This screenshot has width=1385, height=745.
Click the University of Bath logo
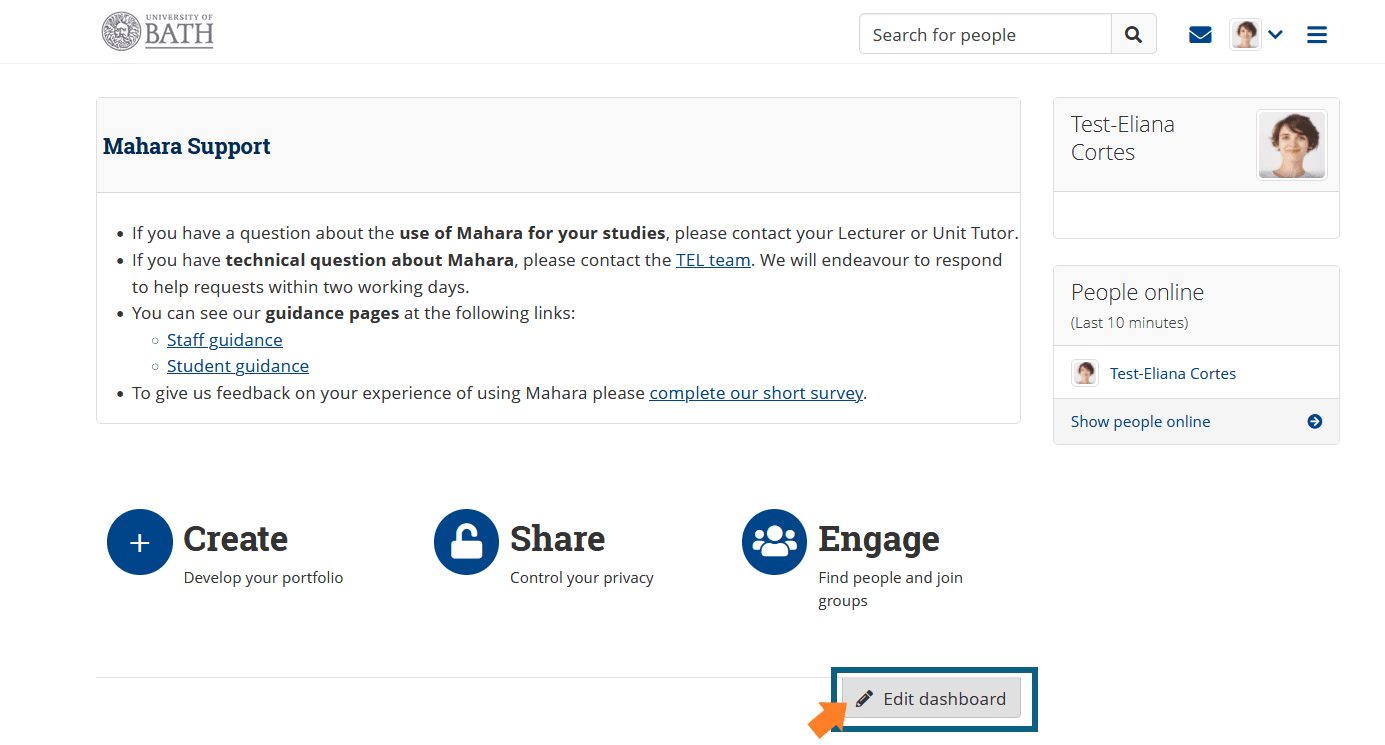coord(157,31)
